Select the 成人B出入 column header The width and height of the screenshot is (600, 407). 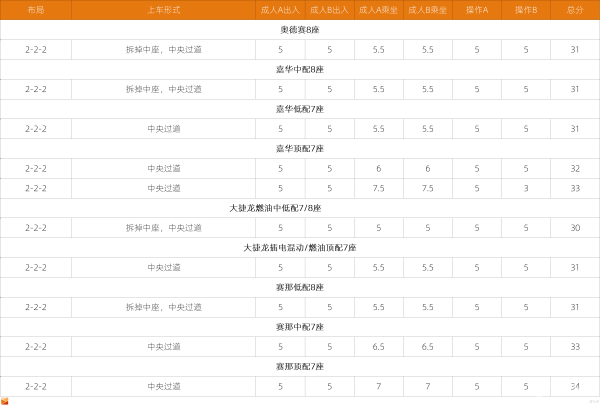pyautogui.click(x=329, y=10)
